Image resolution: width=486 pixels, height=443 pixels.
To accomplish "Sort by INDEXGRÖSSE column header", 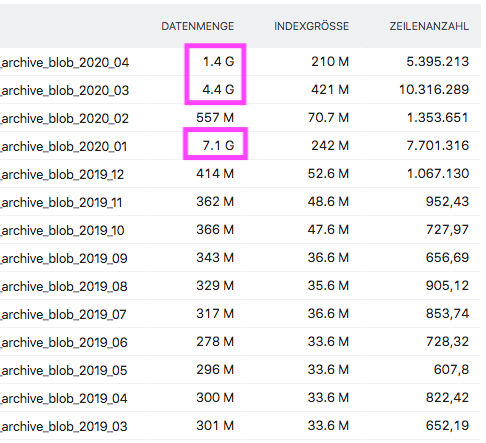I will 311,26.
